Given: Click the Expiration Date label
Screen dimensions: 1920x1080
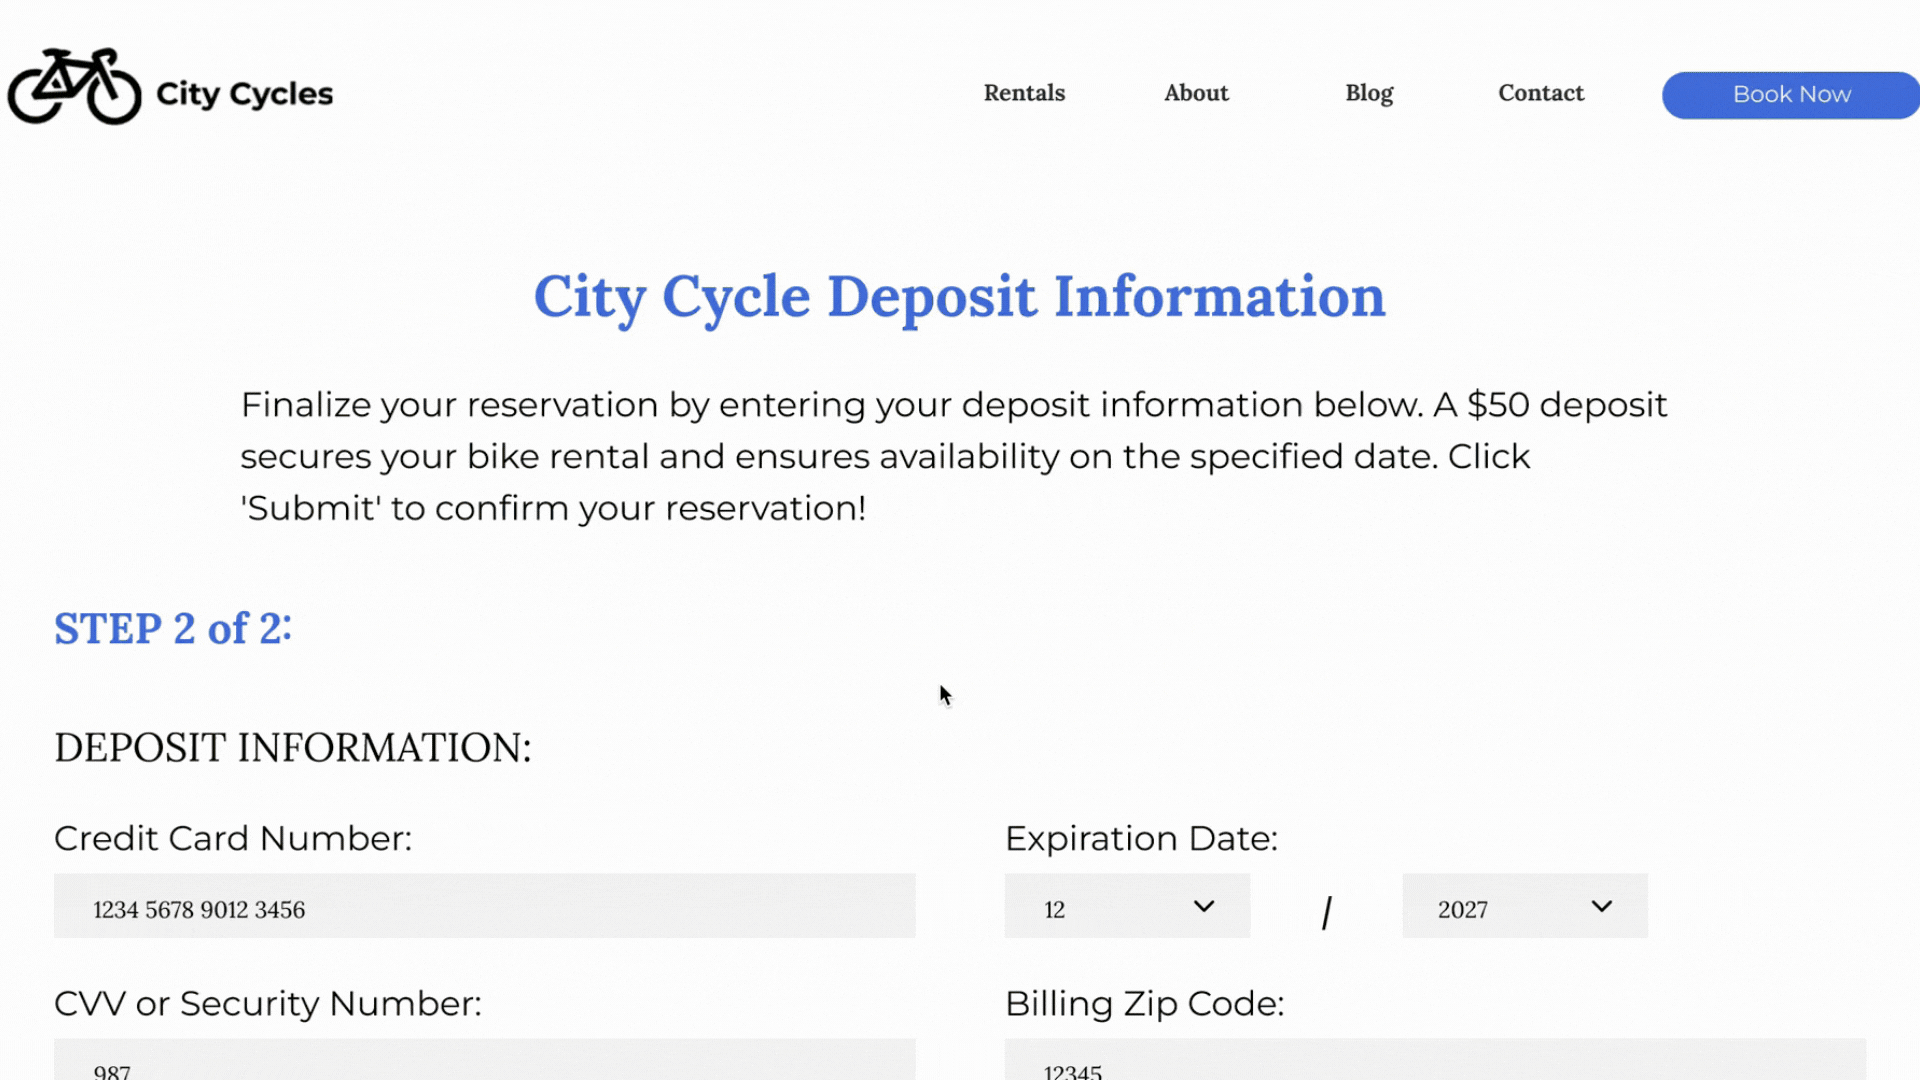Looking at the screenshot, I should click(x=1141, y=838).
